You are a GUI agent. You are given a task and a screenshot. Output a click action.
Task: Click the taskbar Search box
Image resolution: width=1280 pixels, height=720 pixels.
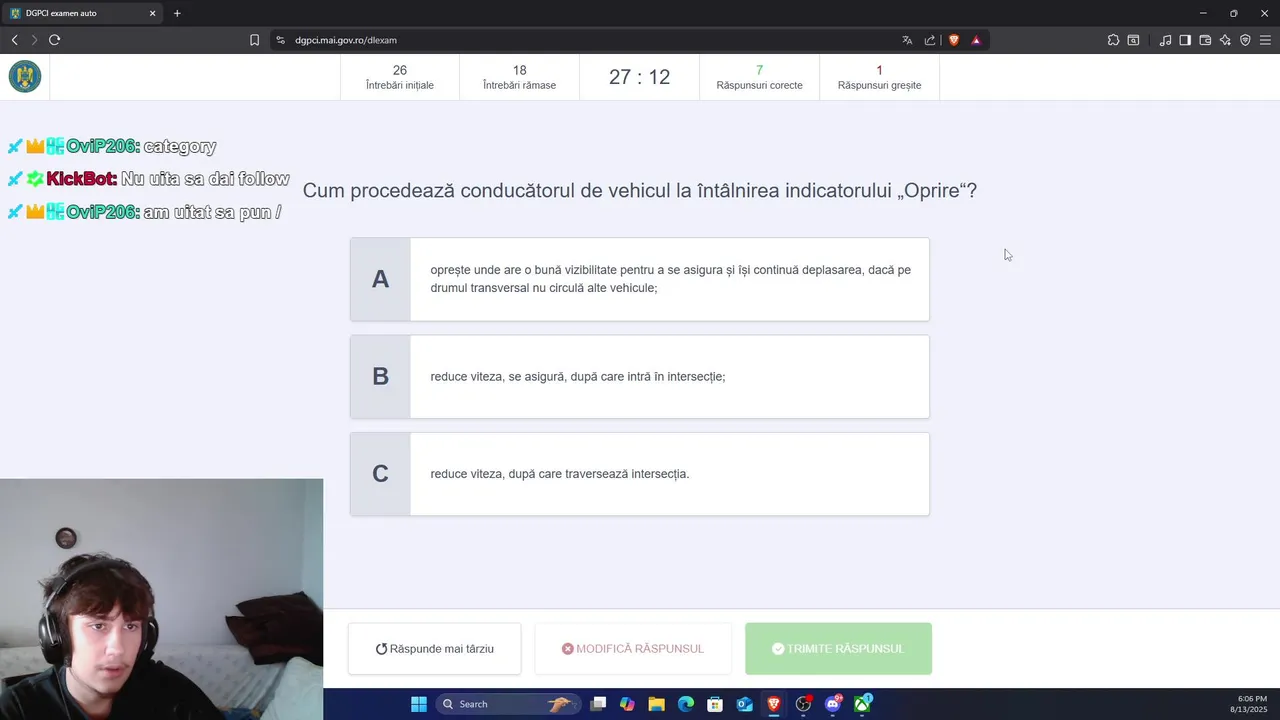click(508, 704)
